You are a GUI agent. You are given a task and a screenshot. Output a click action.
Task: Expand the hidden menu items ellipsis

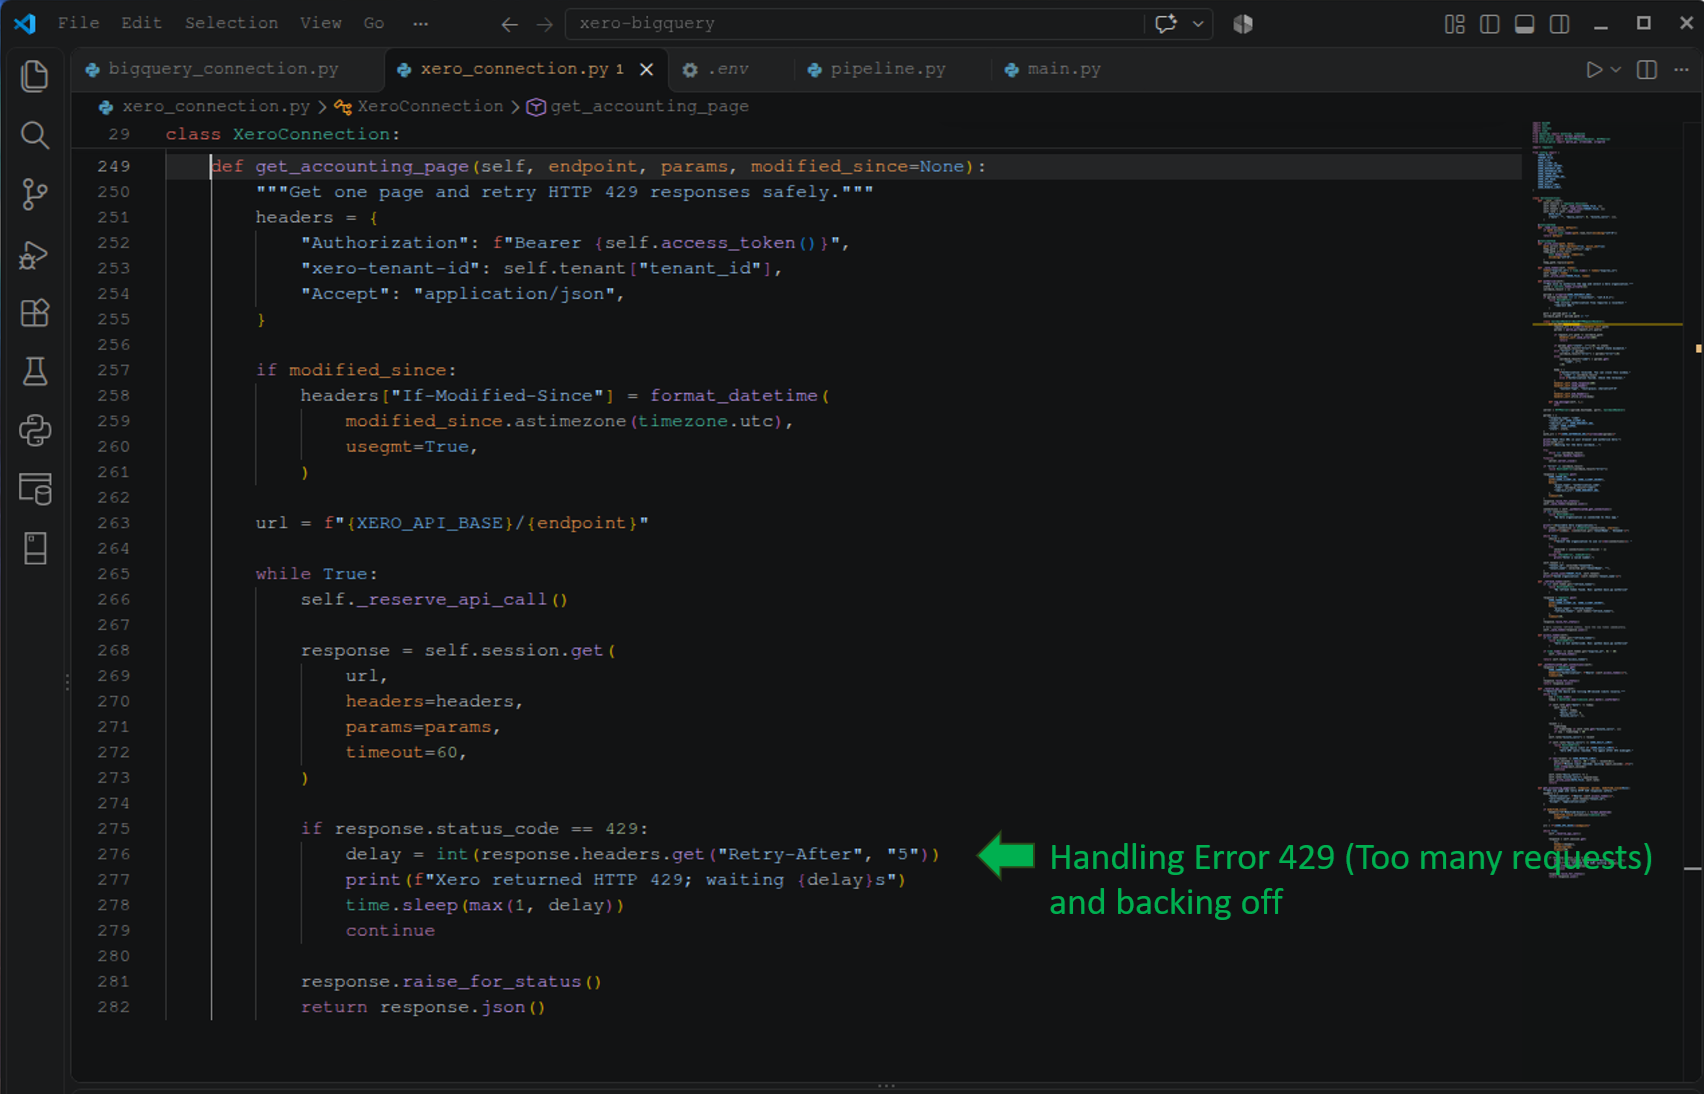coord(421,23)
